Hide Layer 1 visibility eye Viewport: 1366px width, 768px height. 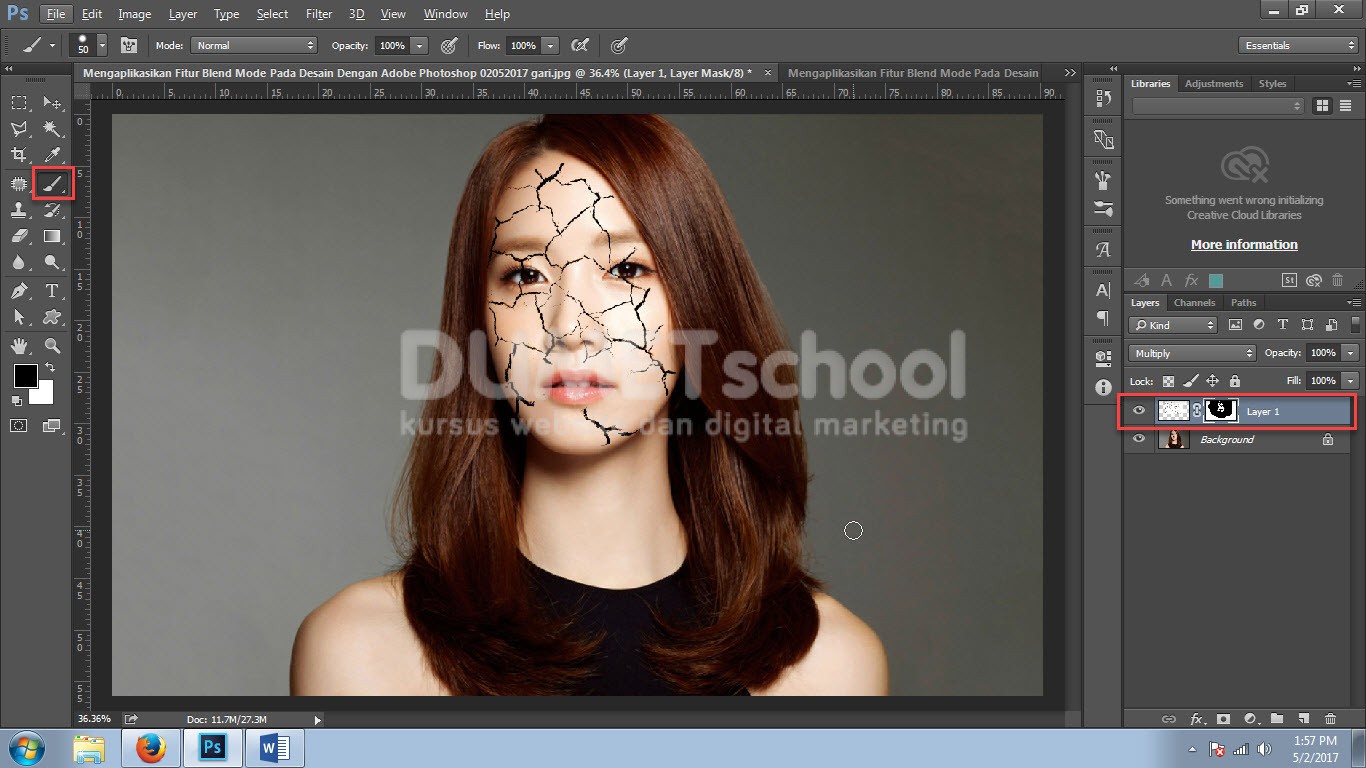coord(1139,411)
